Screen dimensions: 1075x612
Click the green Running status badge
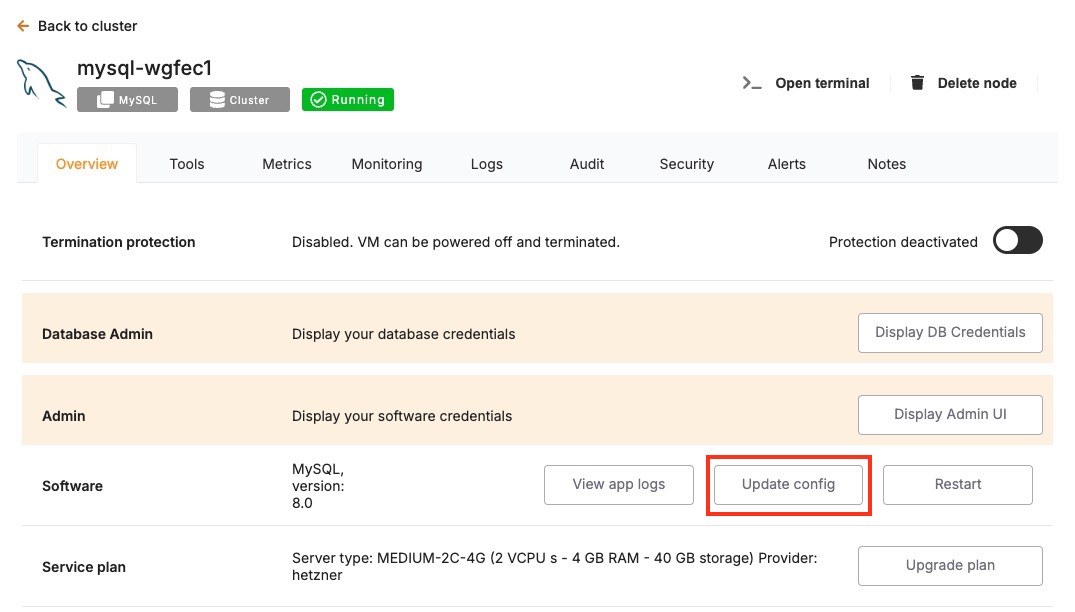(x=348, y=100)
